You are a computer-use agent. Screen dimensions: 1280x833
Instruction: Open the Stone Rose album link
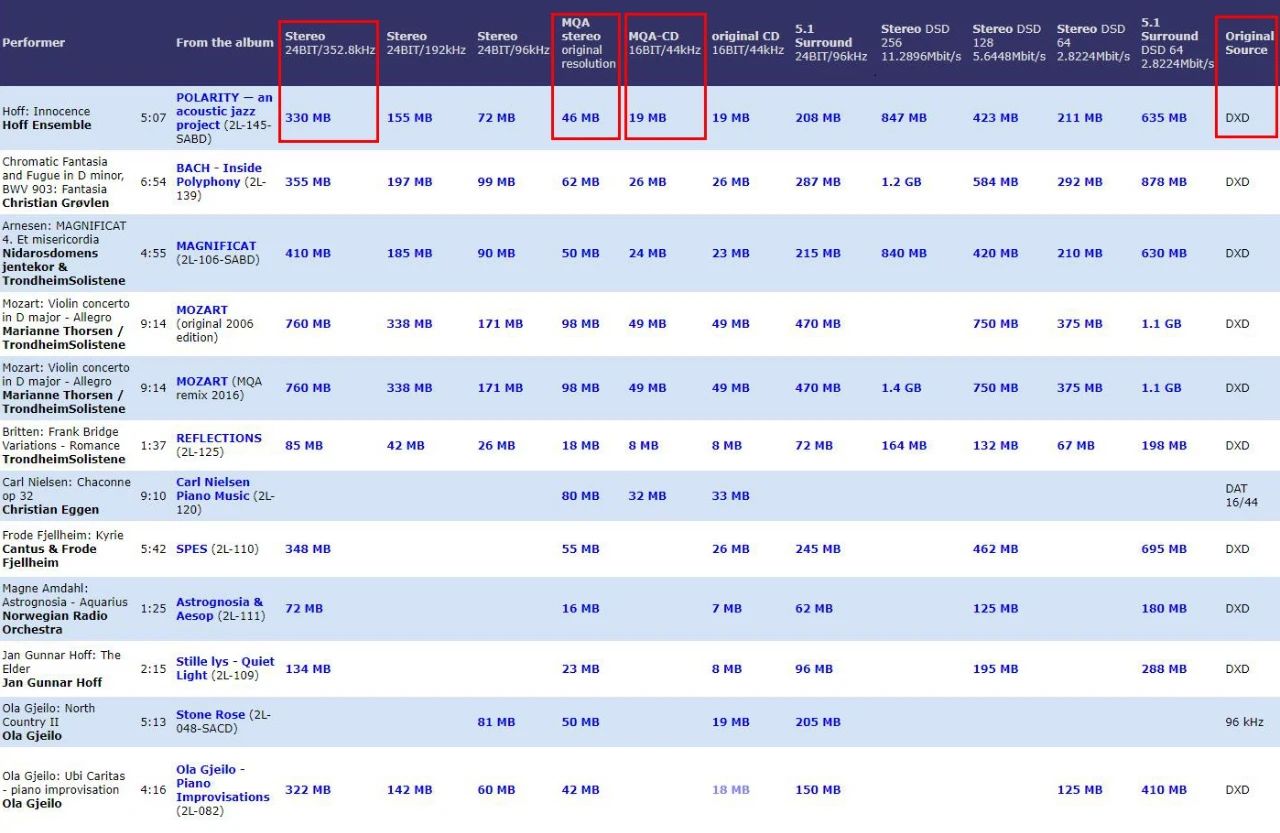click(x=210, y=715)
